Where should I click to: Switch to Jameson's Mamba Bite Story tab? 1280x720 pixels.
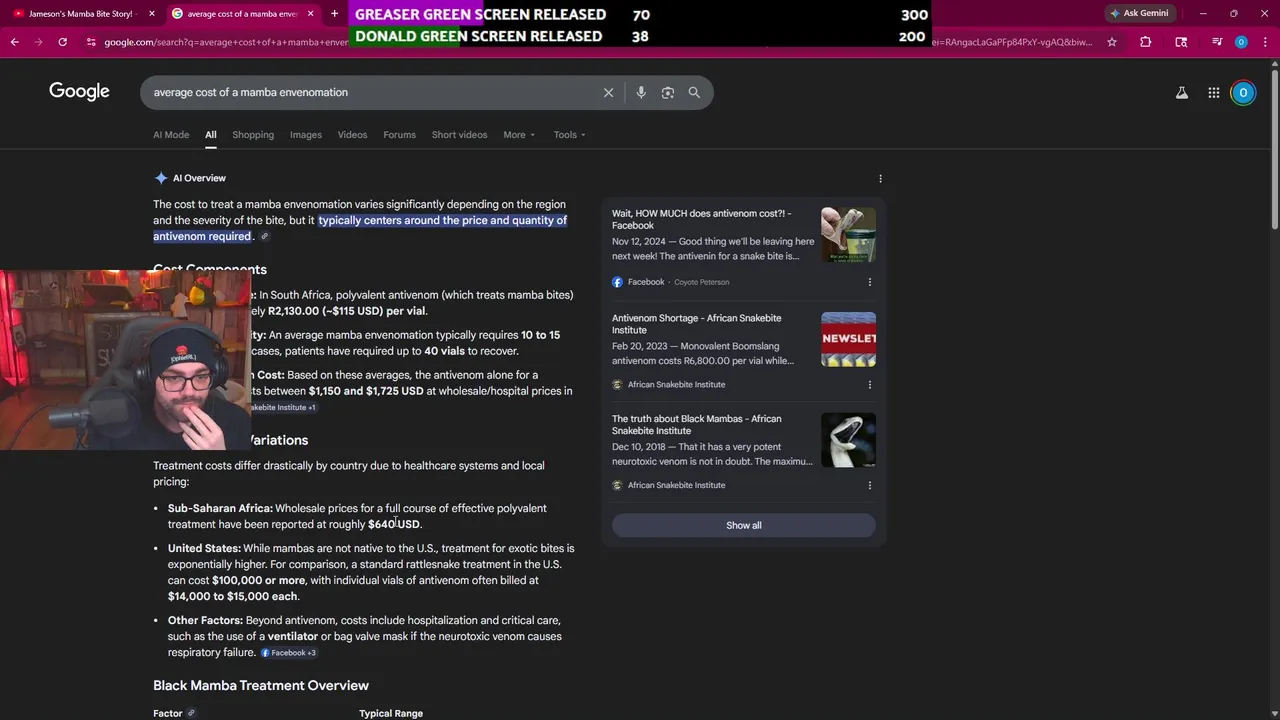pos(80,14)
